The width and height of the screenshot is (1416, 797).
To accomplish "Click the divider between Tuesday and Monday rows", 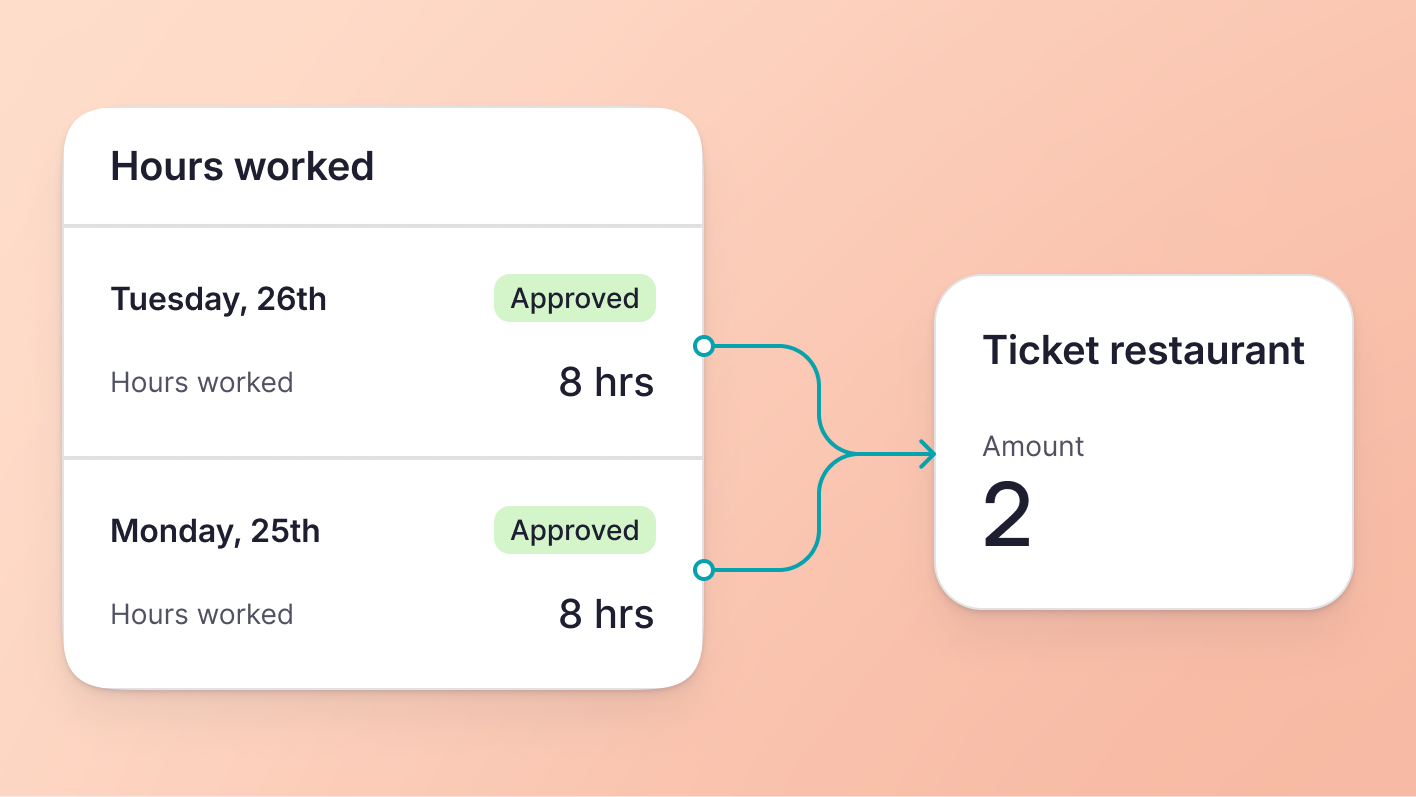I will coord(383,458).
